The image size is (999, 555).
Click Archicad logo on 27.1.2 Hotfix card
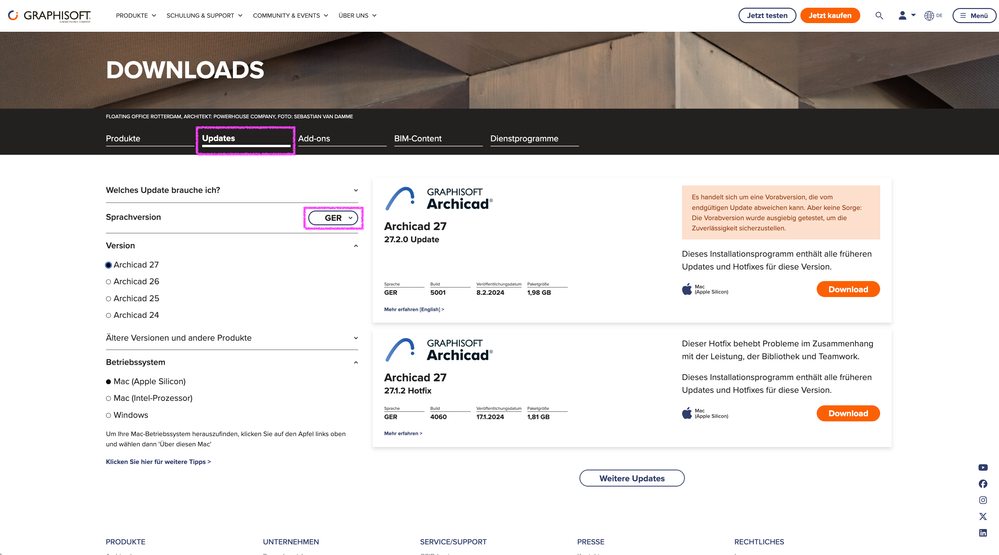coord(438,349)
